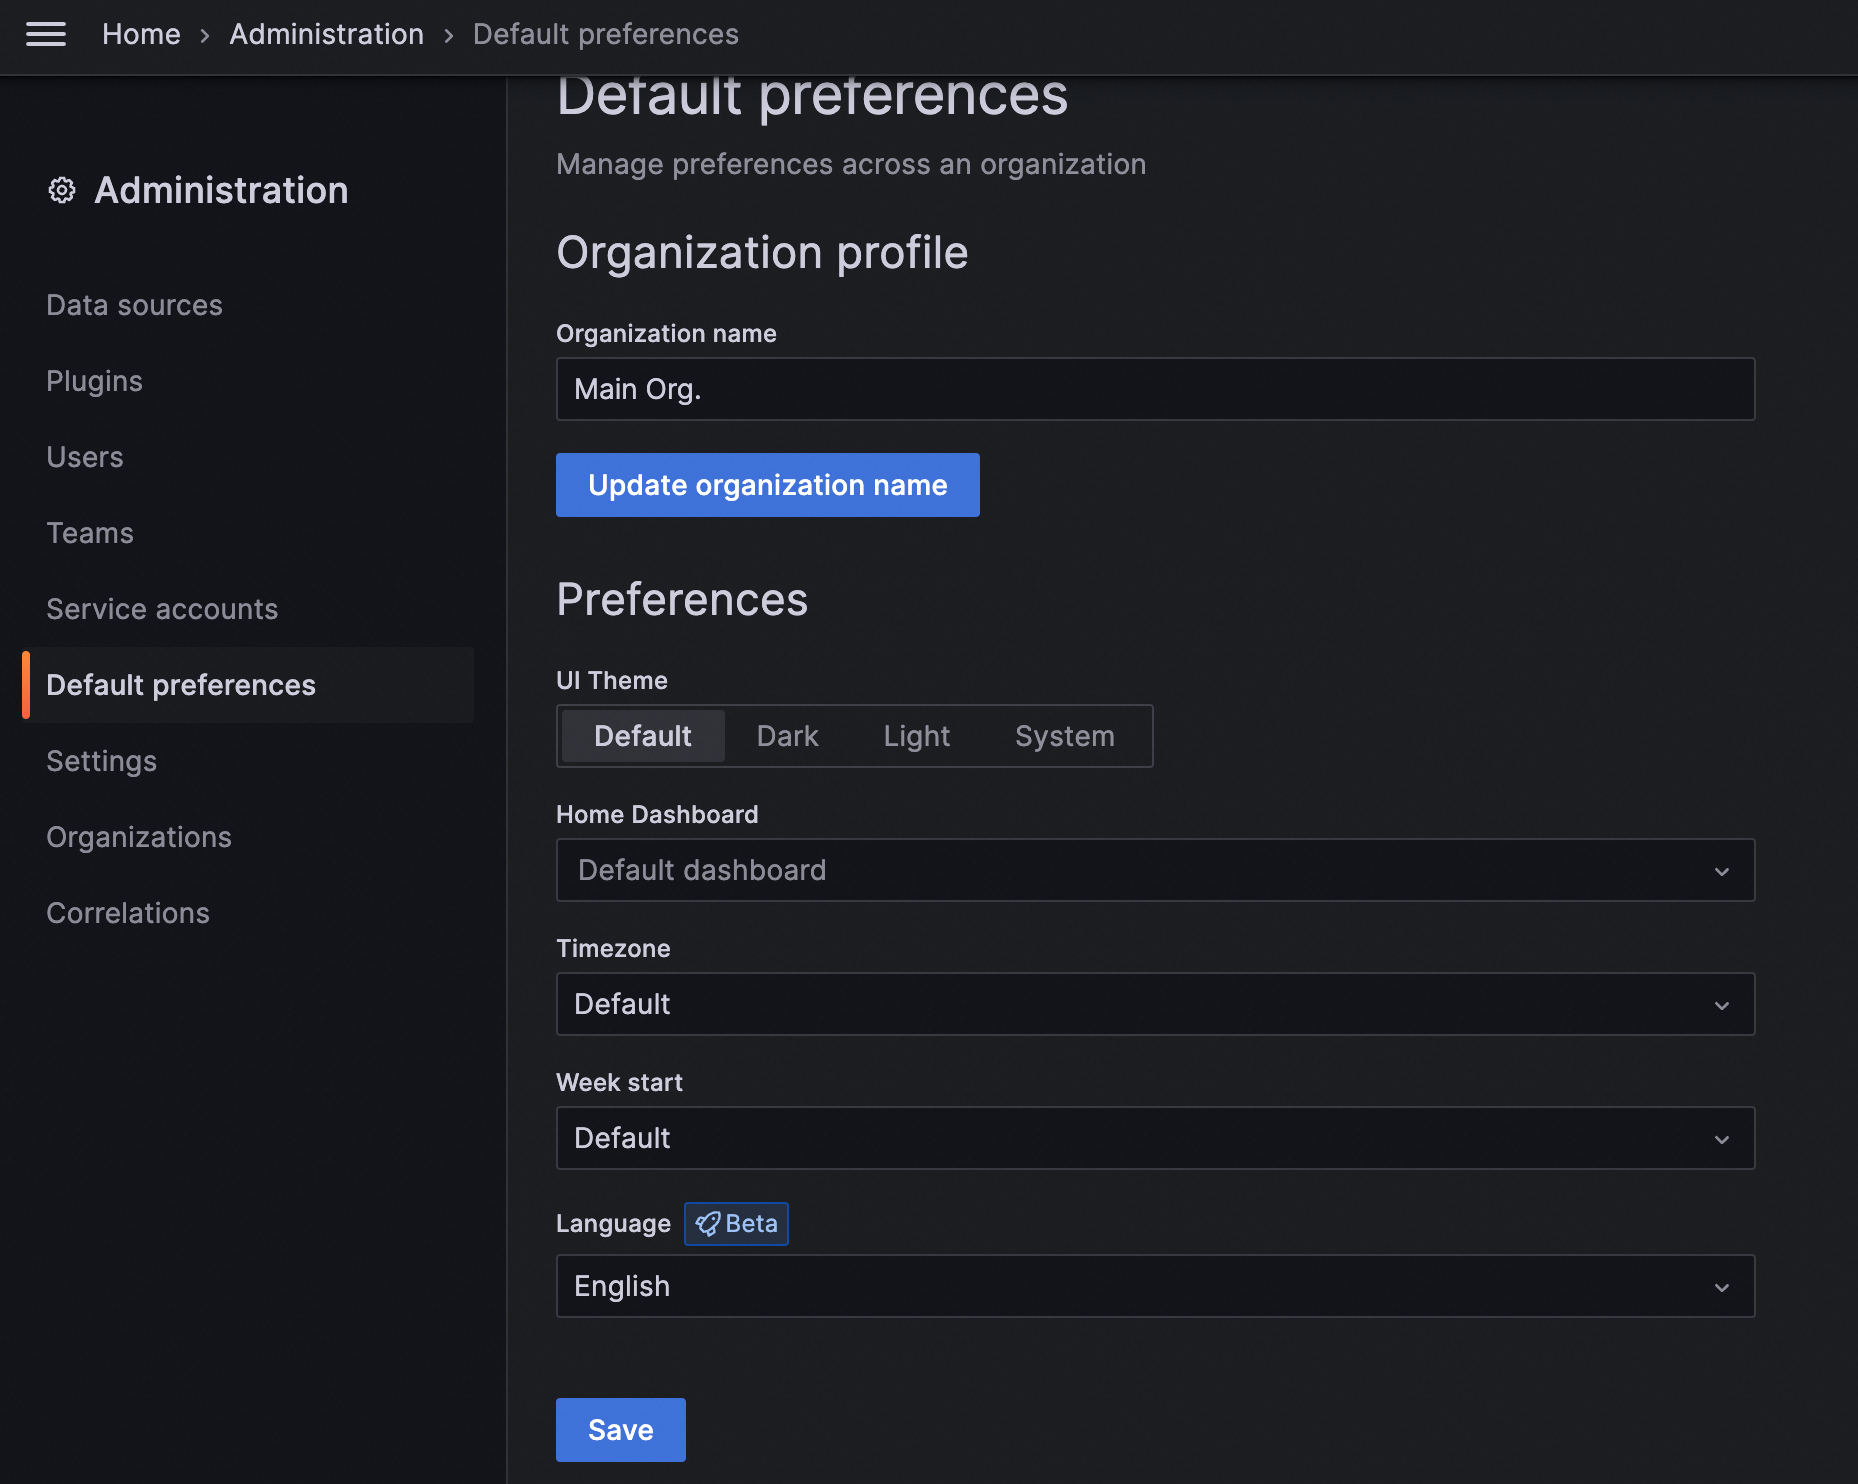The image size is (1858, 1484).
Task: Click the Save preferences button
Action: click(621, 1430)
